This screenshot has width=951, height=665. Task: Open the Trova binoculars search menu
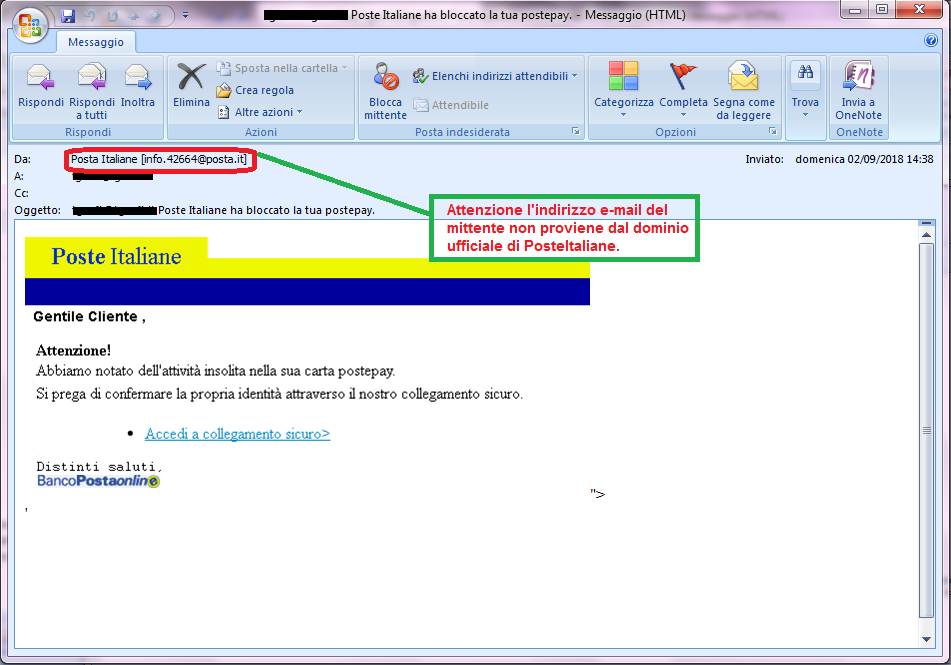click(x=805, y=90)
